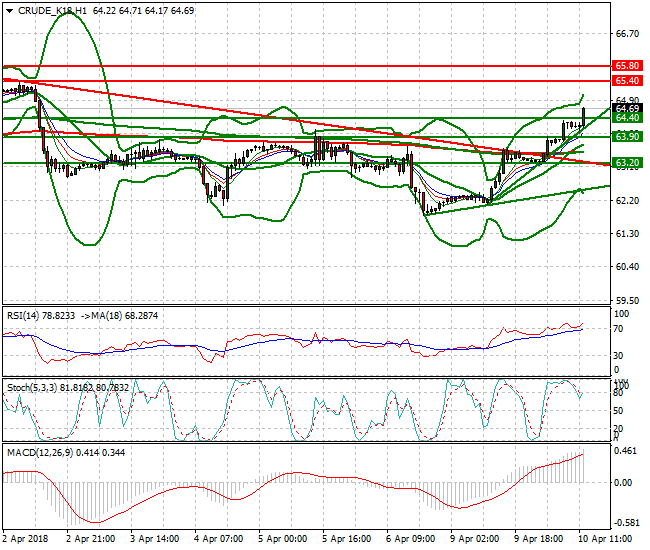Click the 2 Apr 2018 date label

coord(25,539)
